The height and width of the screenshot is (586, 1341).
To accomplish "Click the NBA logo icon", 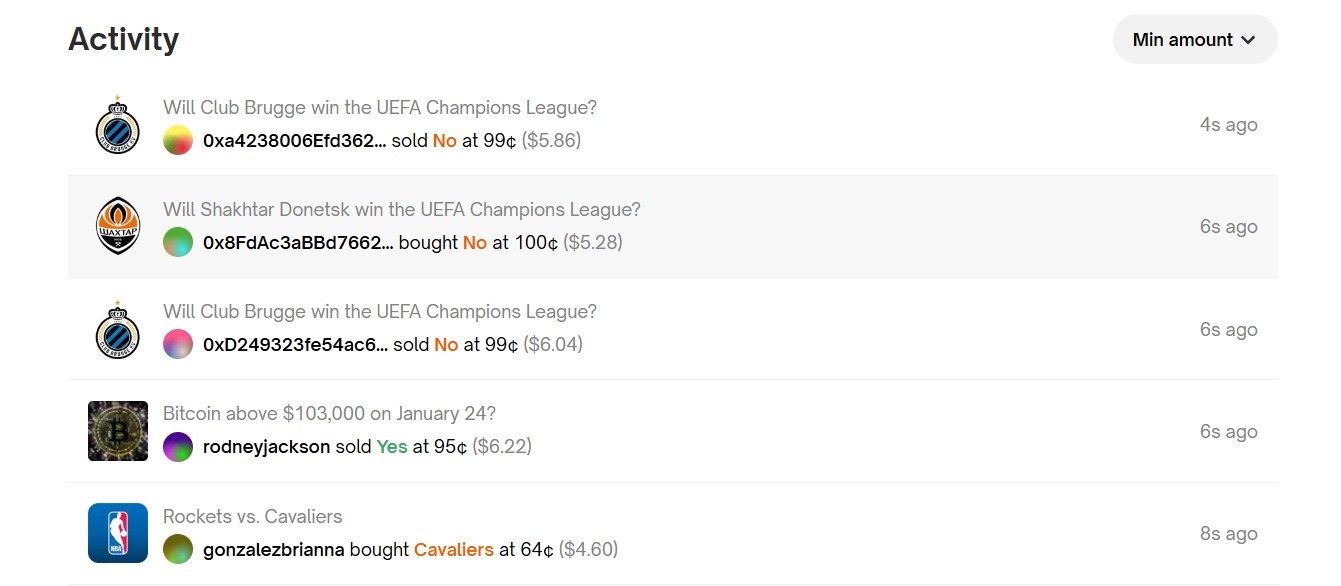I will click(x=118, y=534).
